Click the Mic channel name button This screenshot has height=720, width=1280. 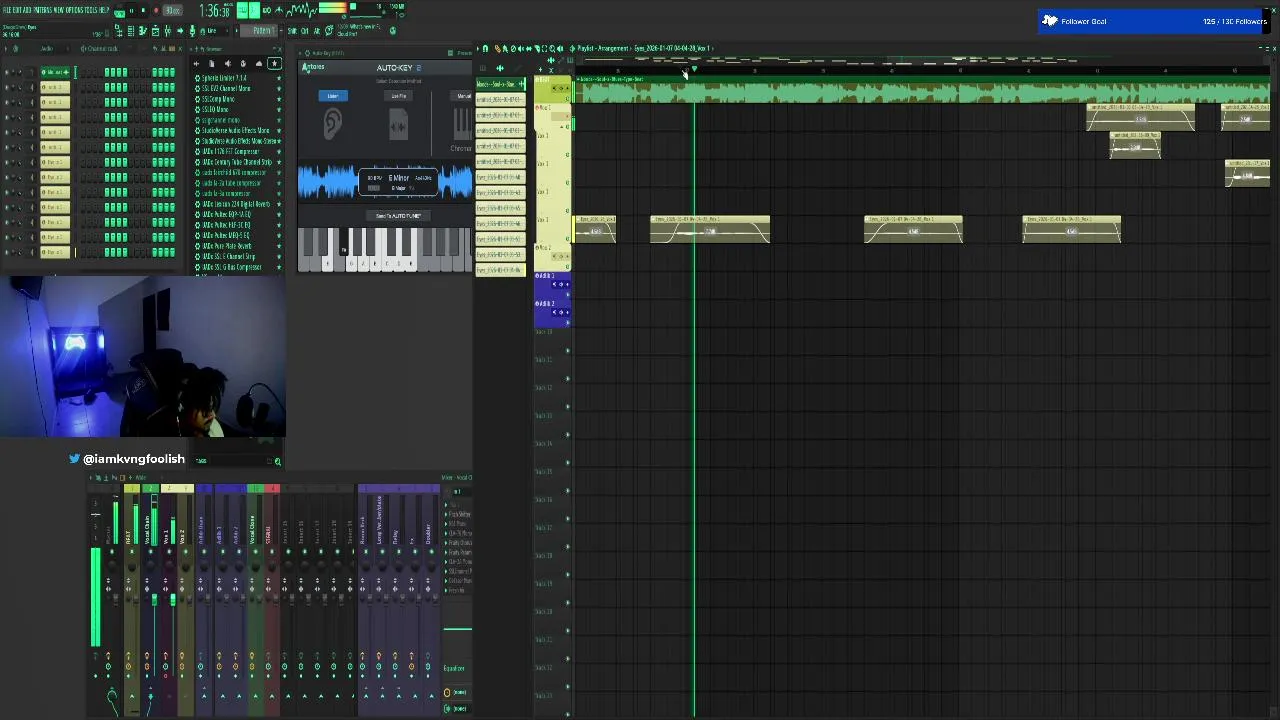(x=56, y=72)
